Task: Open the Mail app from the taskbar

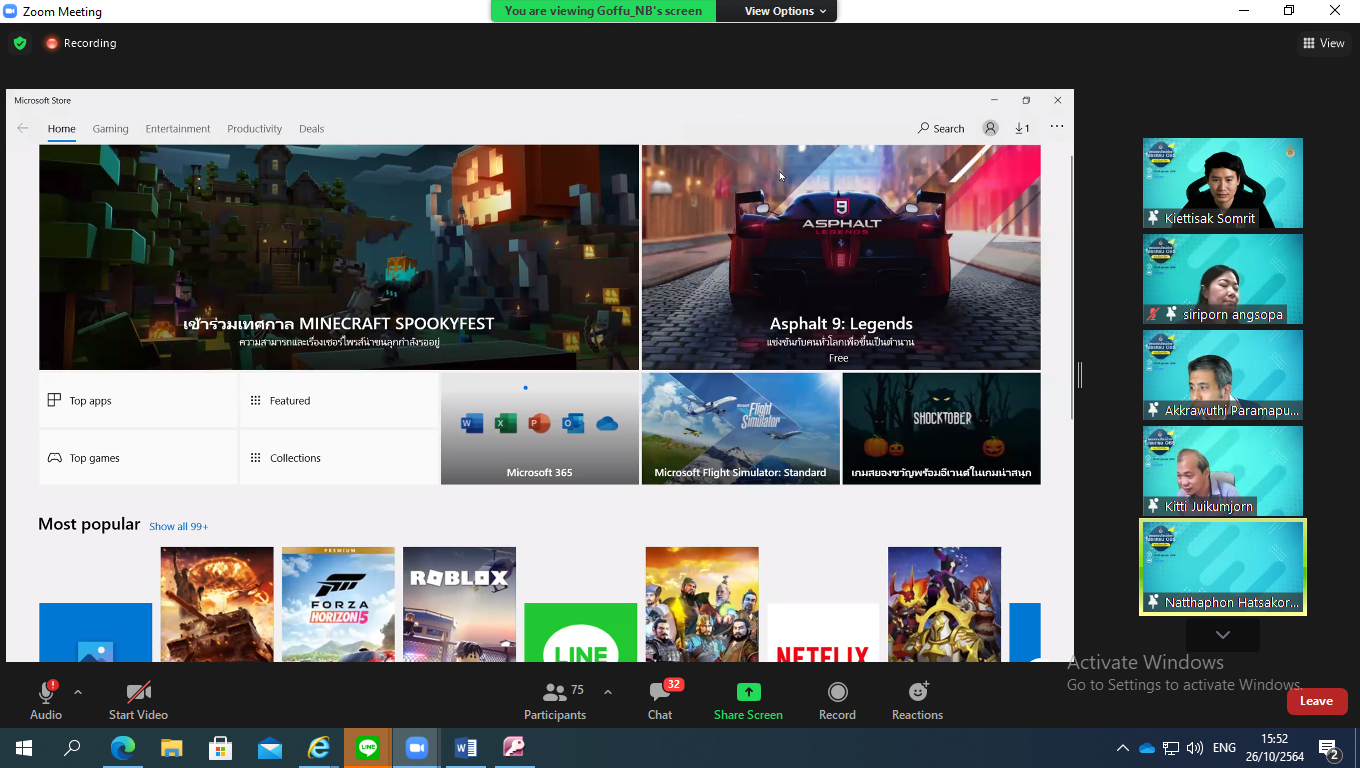Action: click(270, 747)
